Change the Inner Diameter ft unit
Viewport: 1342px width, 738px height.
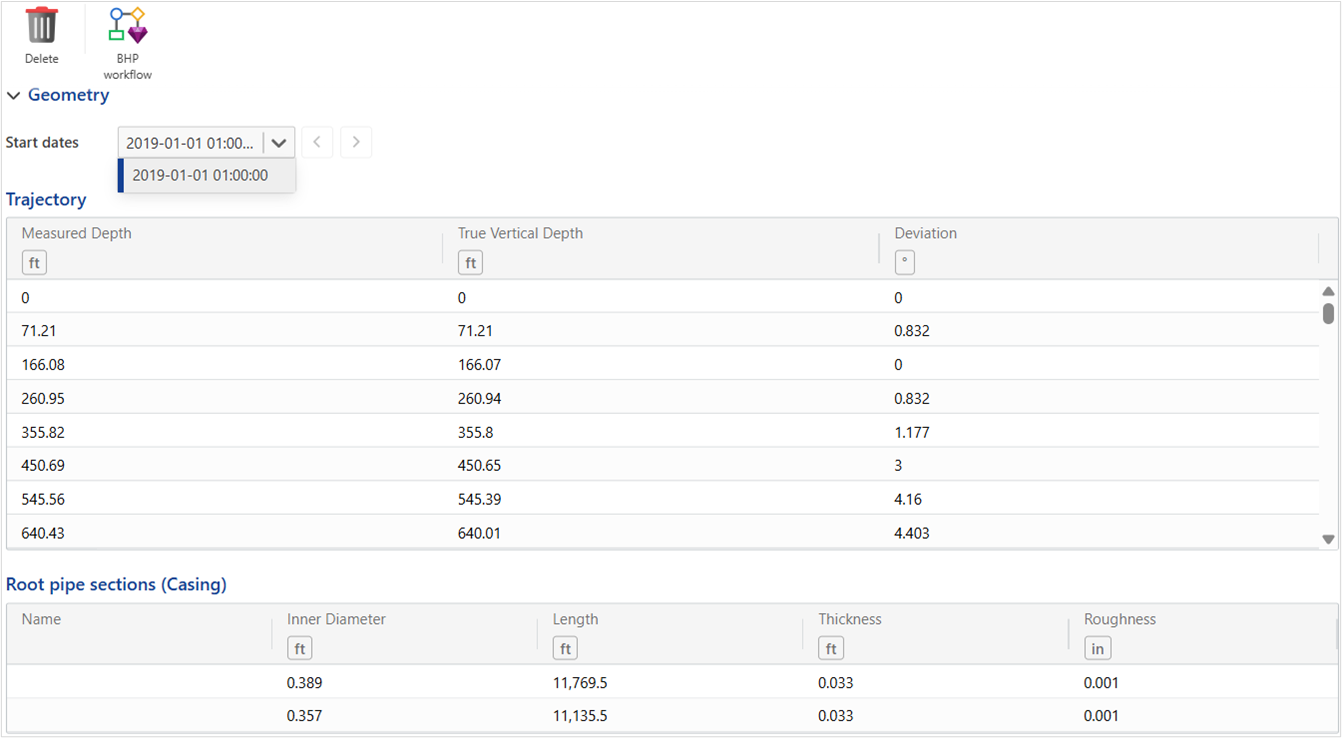(299, 649)
